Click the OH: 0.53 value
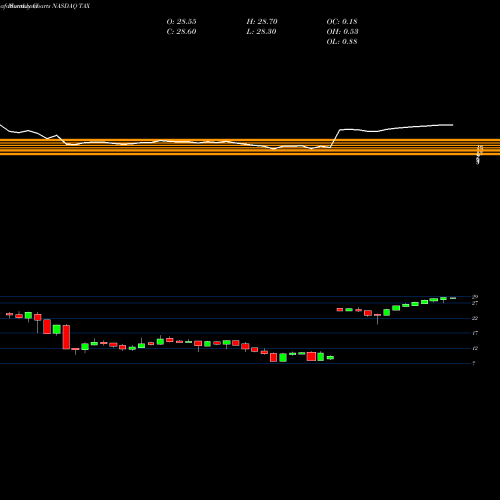Screen dimensions: 500x500 (x=342, y=32)
